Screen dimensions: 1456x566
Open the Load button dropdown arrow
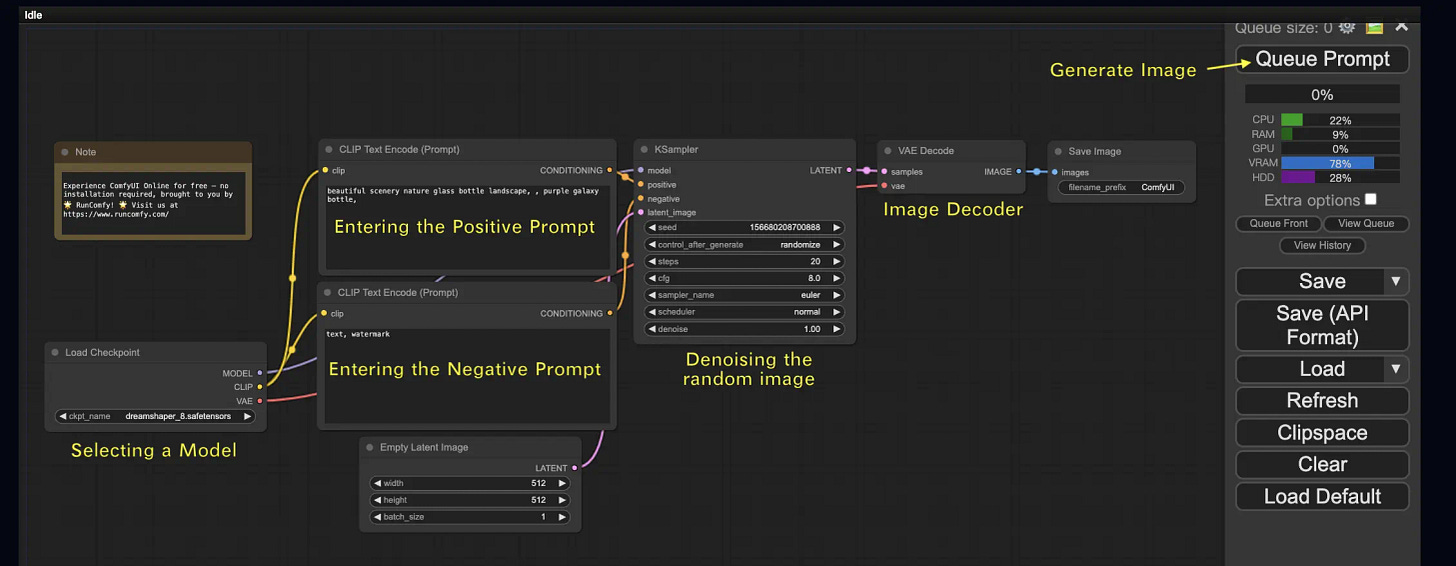[x=1396, y=369]
